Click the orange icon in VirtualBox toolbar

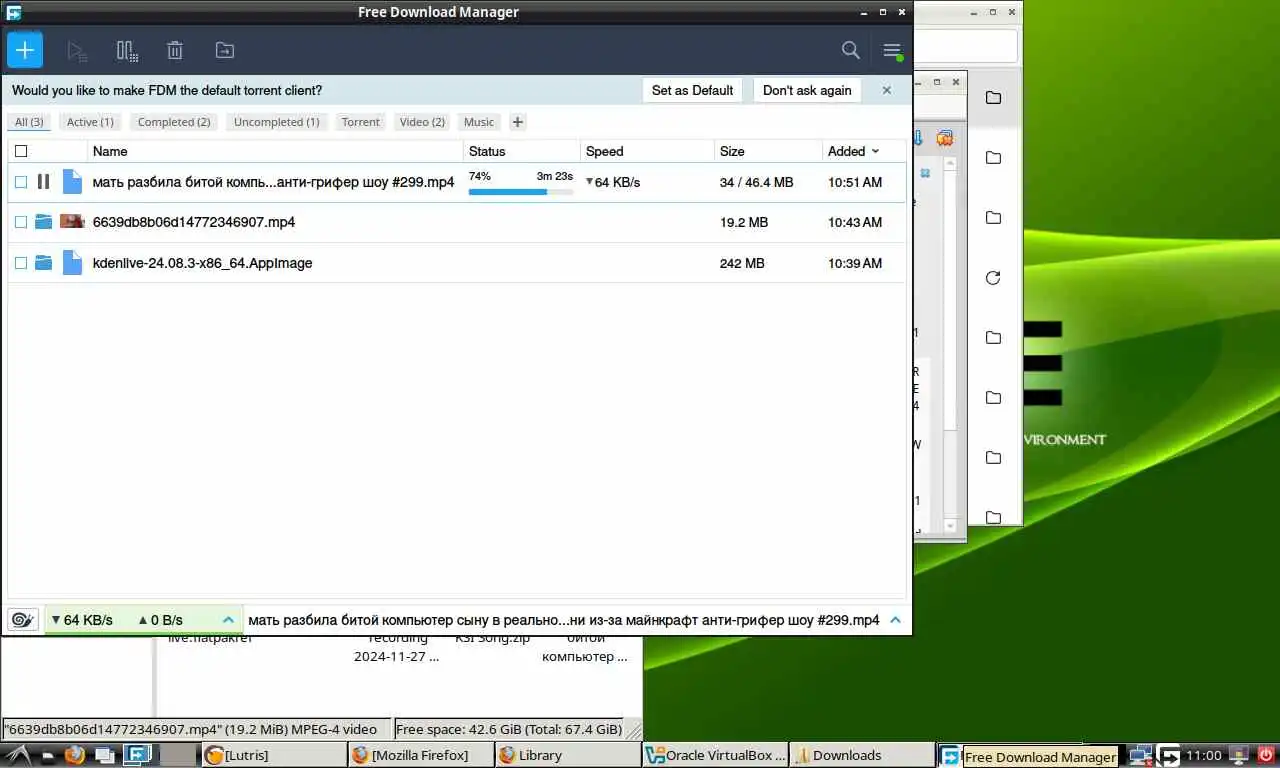(944, 138)
